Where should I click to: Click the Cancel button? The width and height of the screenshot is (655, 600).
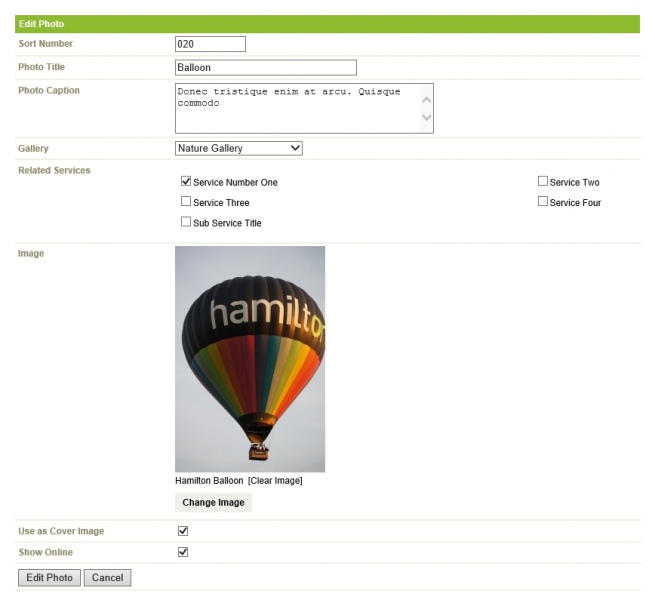[x=107, y=577]
